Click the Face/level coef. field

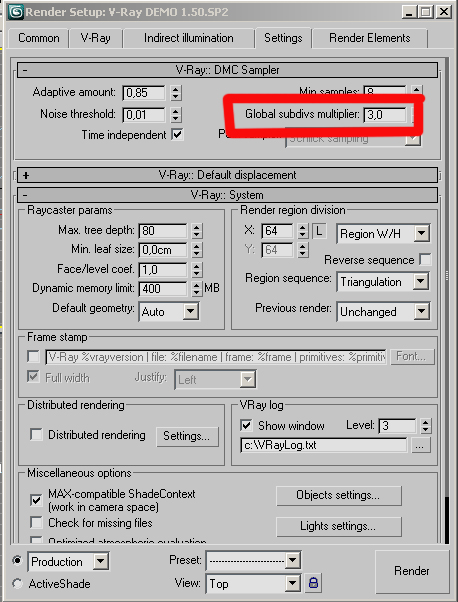[163, 270]
